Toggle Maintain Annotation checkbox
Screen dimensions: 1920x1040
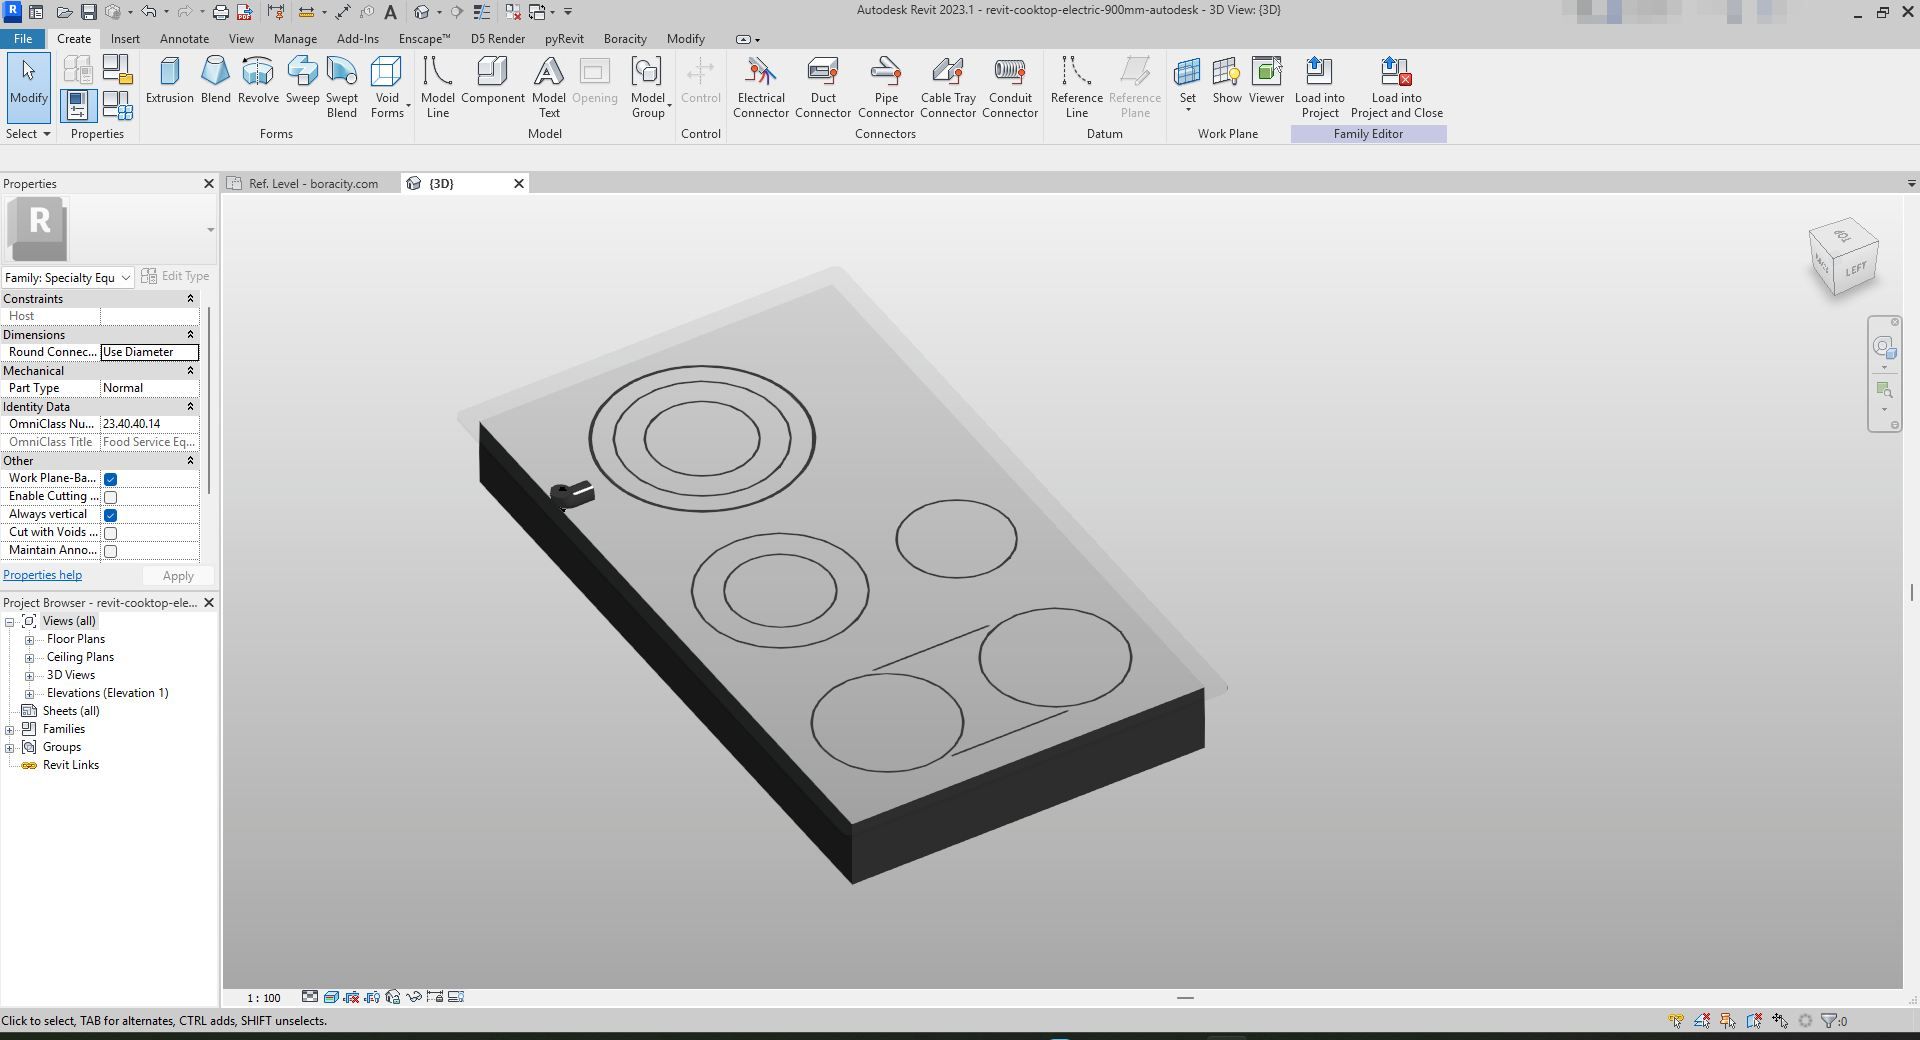point(111,551)
